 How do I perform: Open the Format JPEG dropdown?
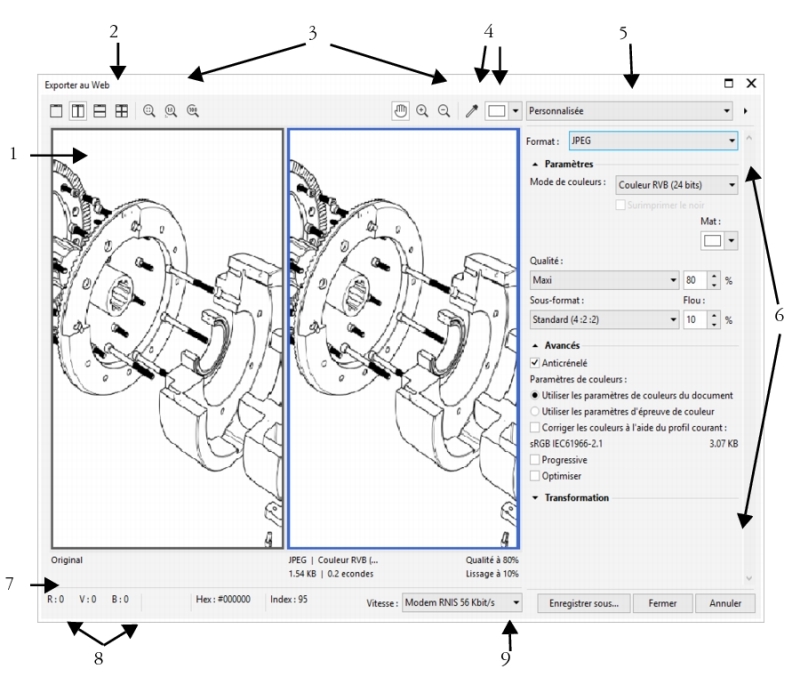click(654, 141)
